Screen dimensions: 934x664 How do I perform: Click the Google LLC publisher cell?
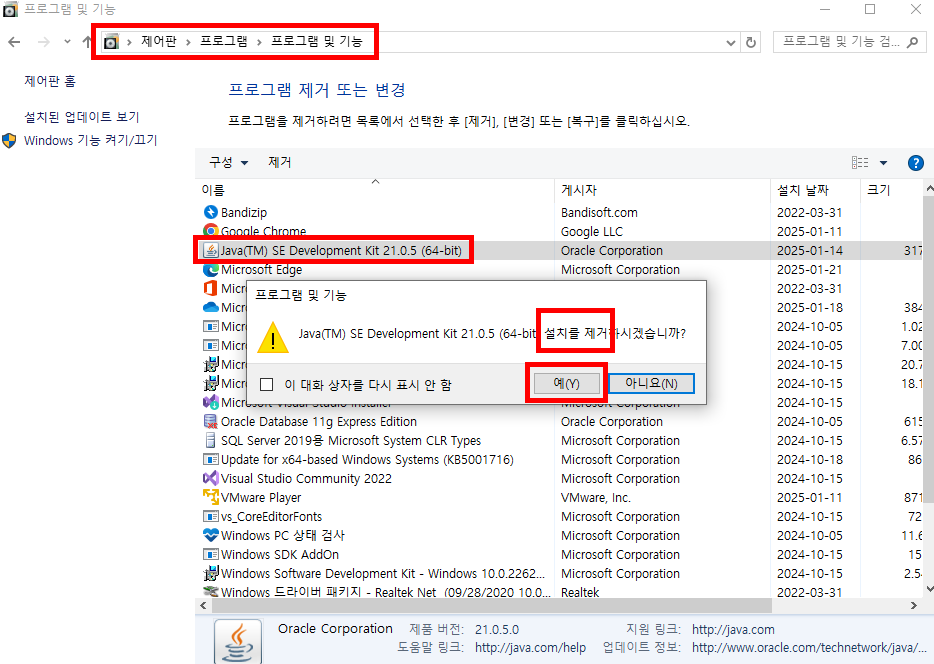point(591,232)
